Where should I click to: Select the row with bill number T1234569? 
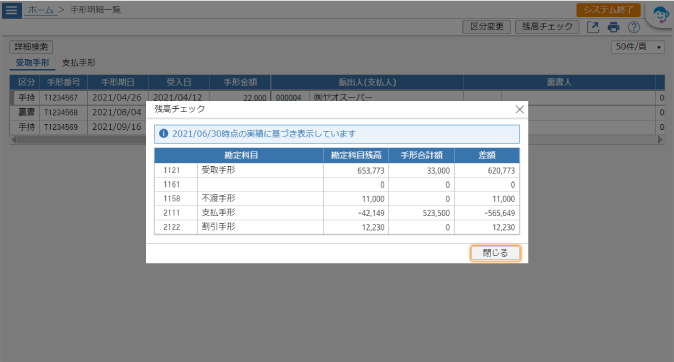point(61,127)
